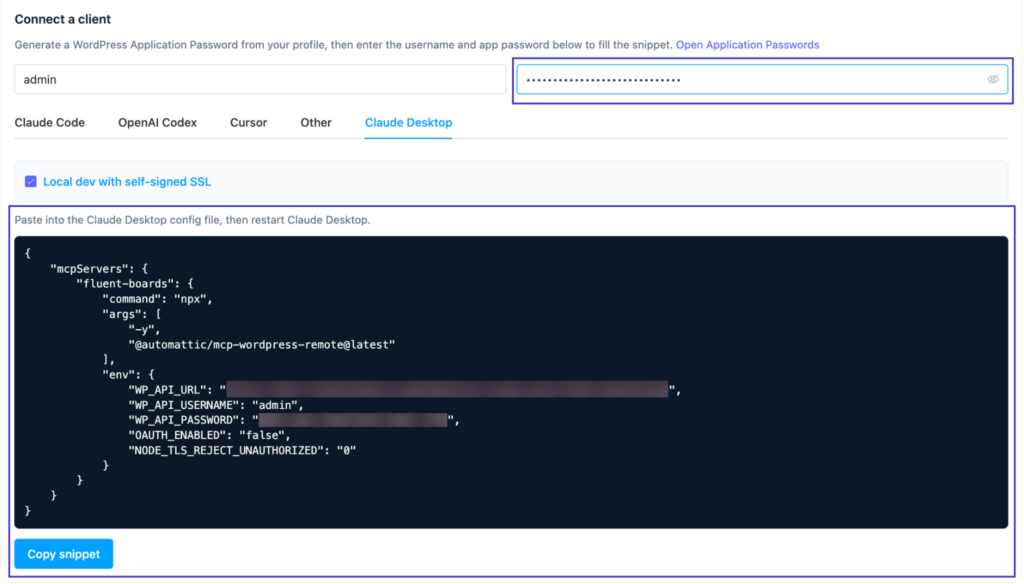Click the "OAUTH_ENABLED": "false" line
The width and height of the screenshot is (1024, 584).
(x=210, y=435)
